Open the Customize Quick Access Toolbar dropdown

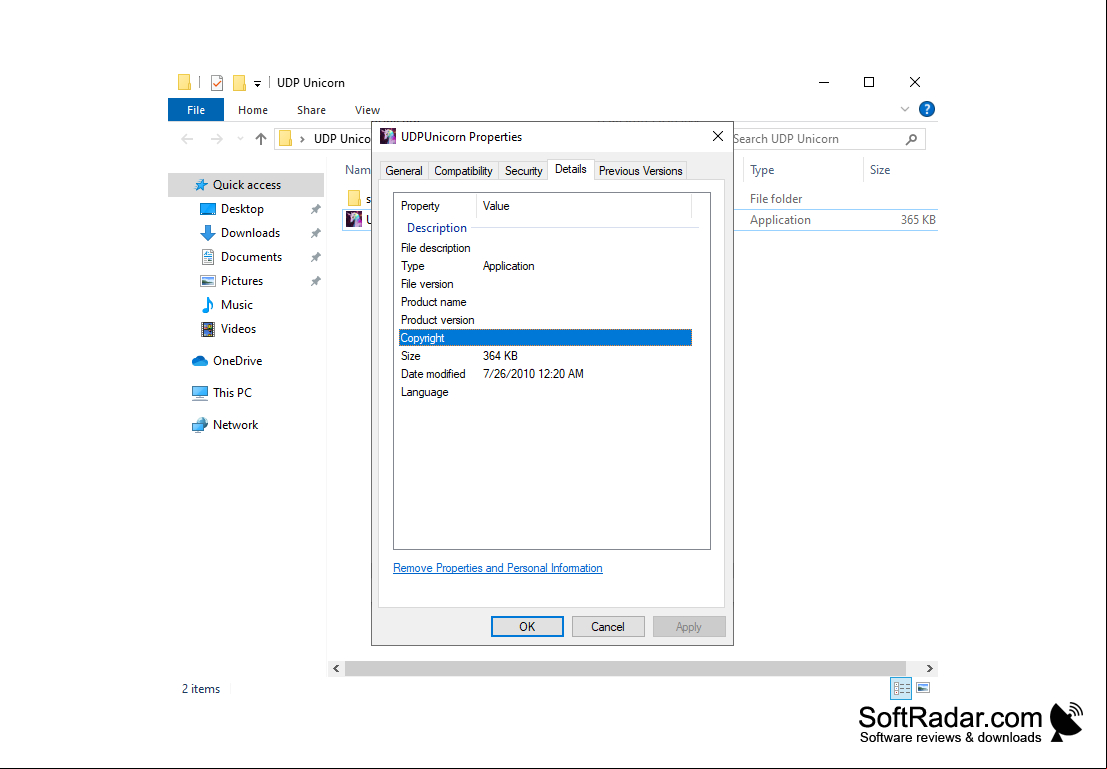click(x=257, y=83)
